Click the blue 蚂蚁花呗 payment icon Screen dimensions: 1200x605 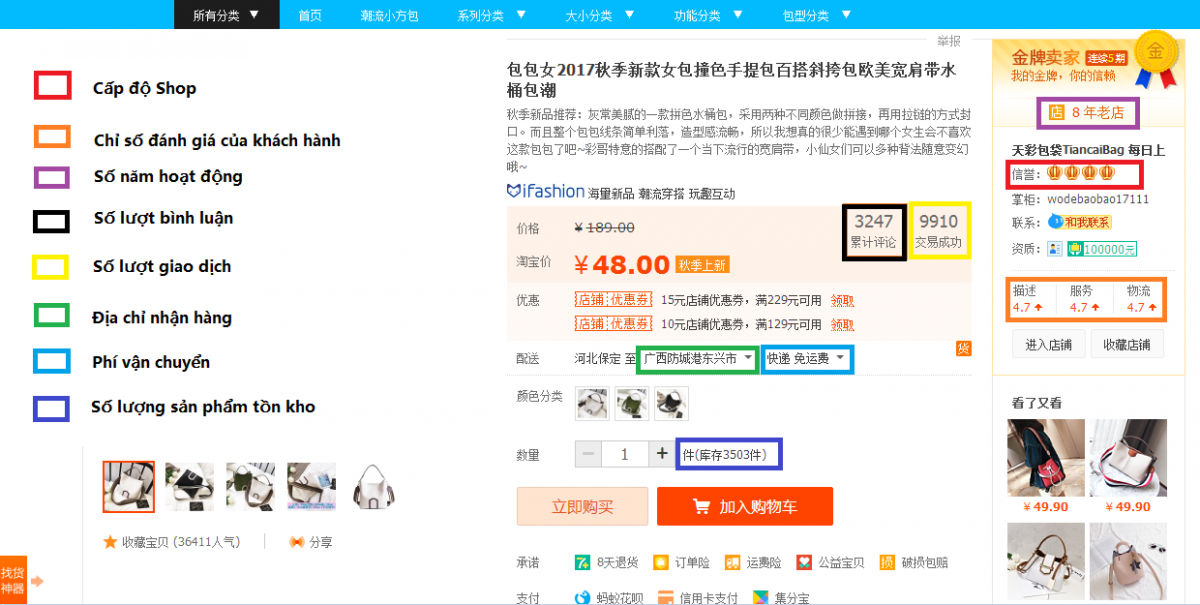582,597
